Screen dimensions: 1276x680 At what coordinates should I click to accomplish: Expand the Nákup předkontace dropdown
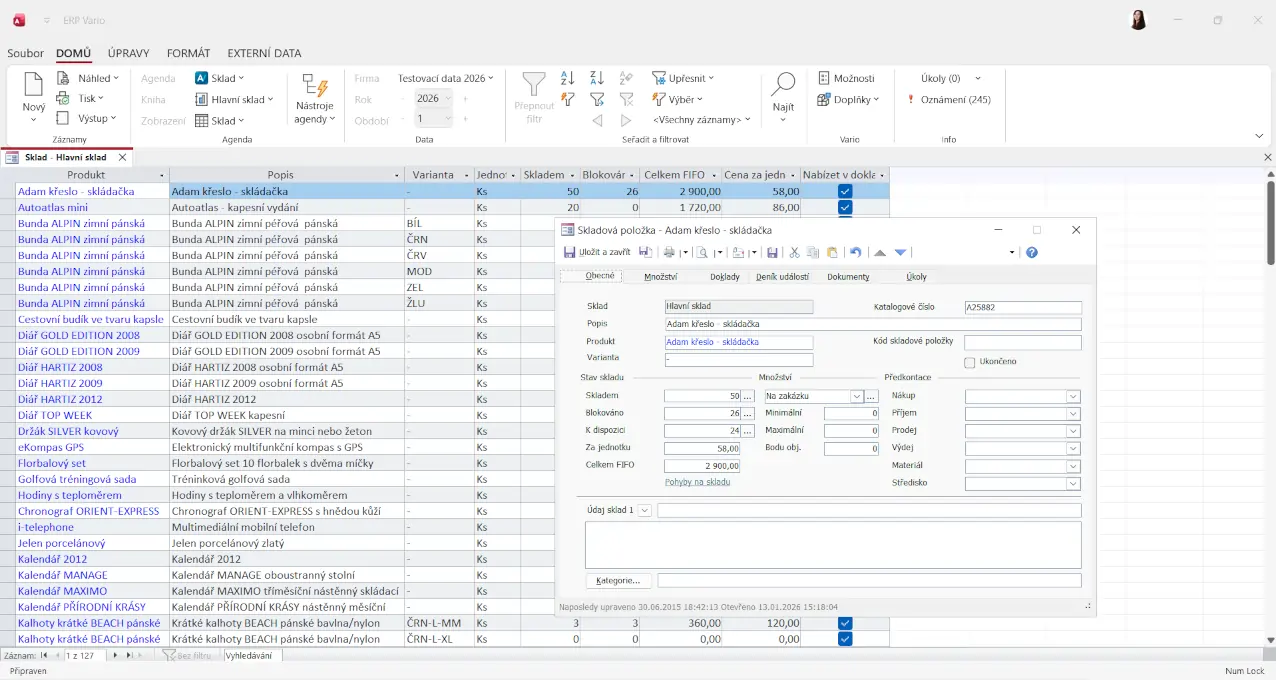click(1073, 397)
